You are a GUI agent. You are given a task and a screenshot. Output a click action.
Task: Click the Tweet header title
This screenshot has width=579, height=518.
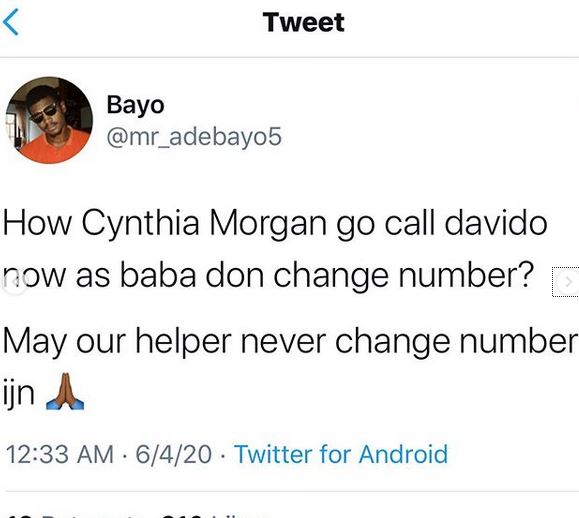click(304, 22)
